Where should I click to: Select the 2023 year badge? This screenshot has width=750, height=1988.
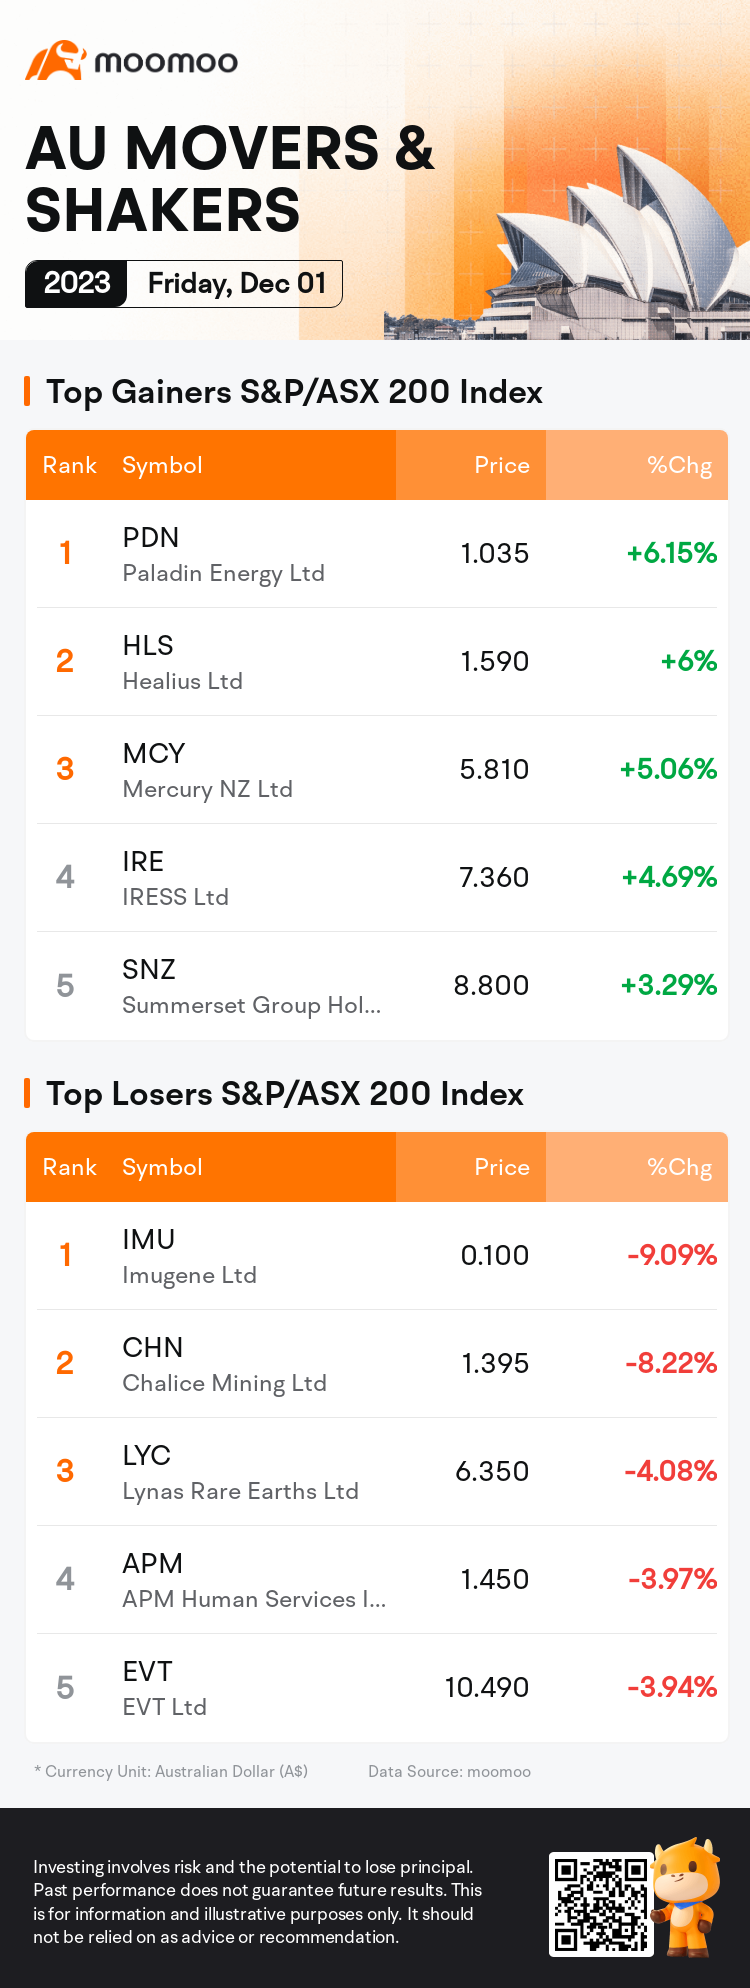tap(77, 284)
